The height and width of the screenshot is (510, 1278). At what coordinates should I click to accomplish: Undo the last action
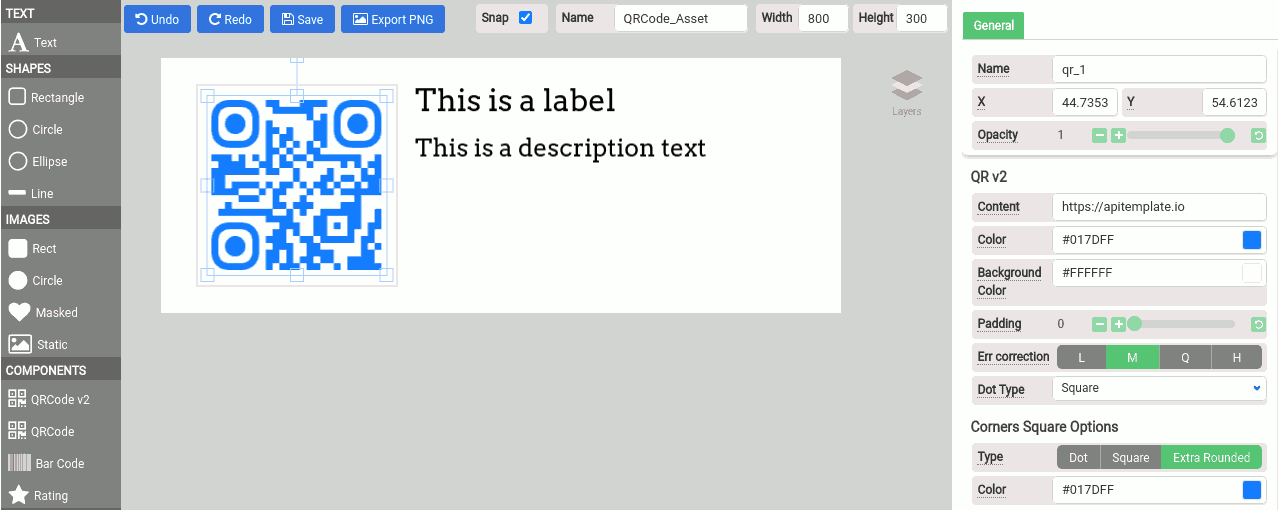(157, 19)
